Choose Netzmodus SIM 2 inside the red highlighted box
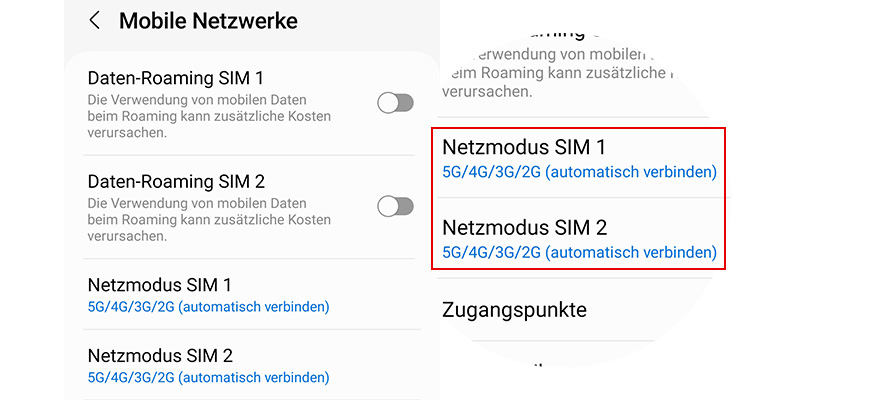The width and height of the screenshot is (879, 400). (524, 228)
